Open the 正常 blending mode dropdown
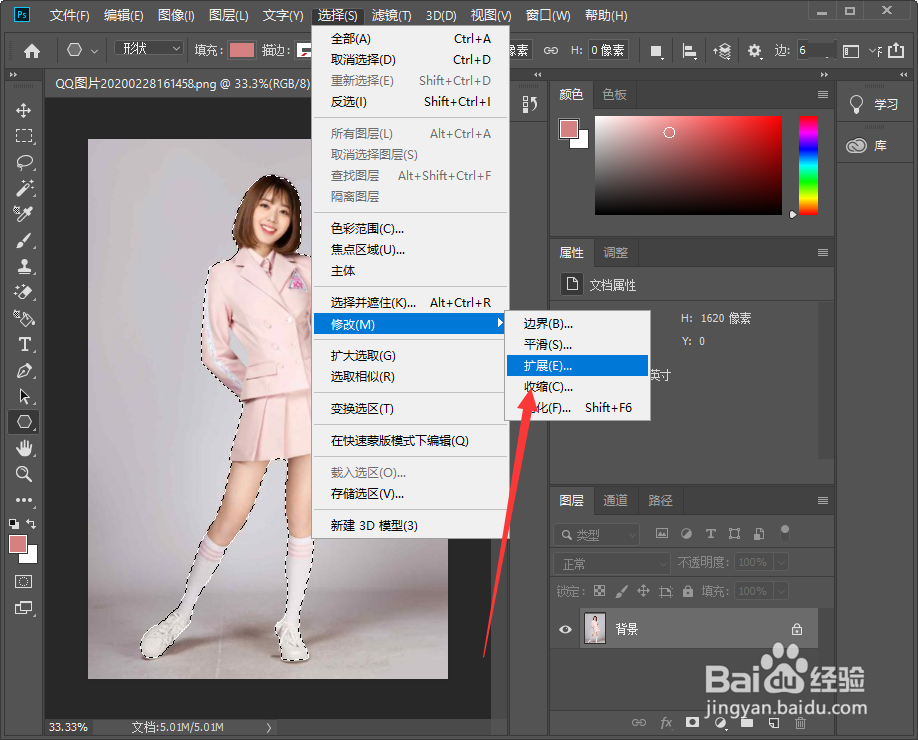The image size is (918, 740). pyautogui.click(x=611, y=562)
